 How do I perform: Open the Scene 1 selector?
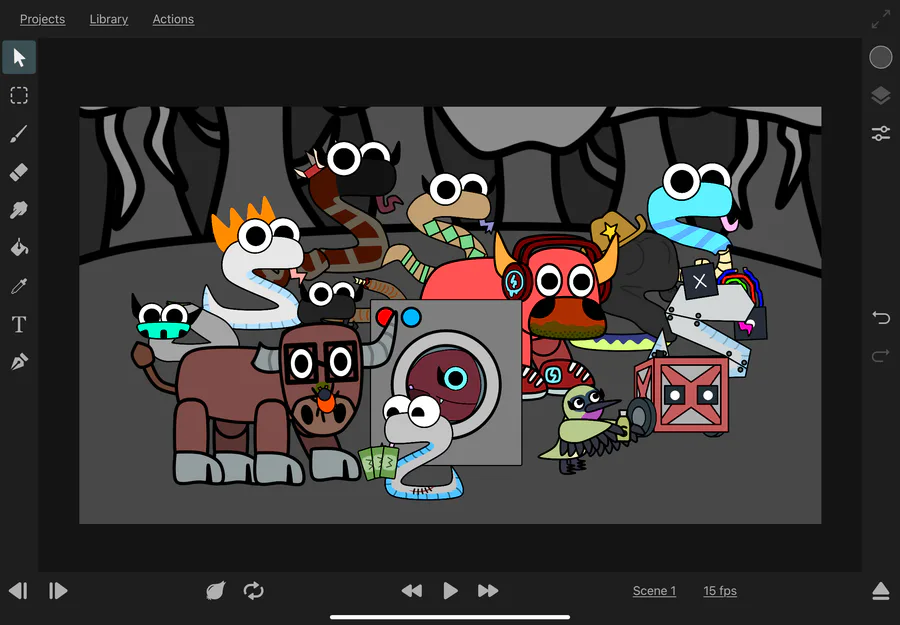pyautogui.click(x=654, y=591)
